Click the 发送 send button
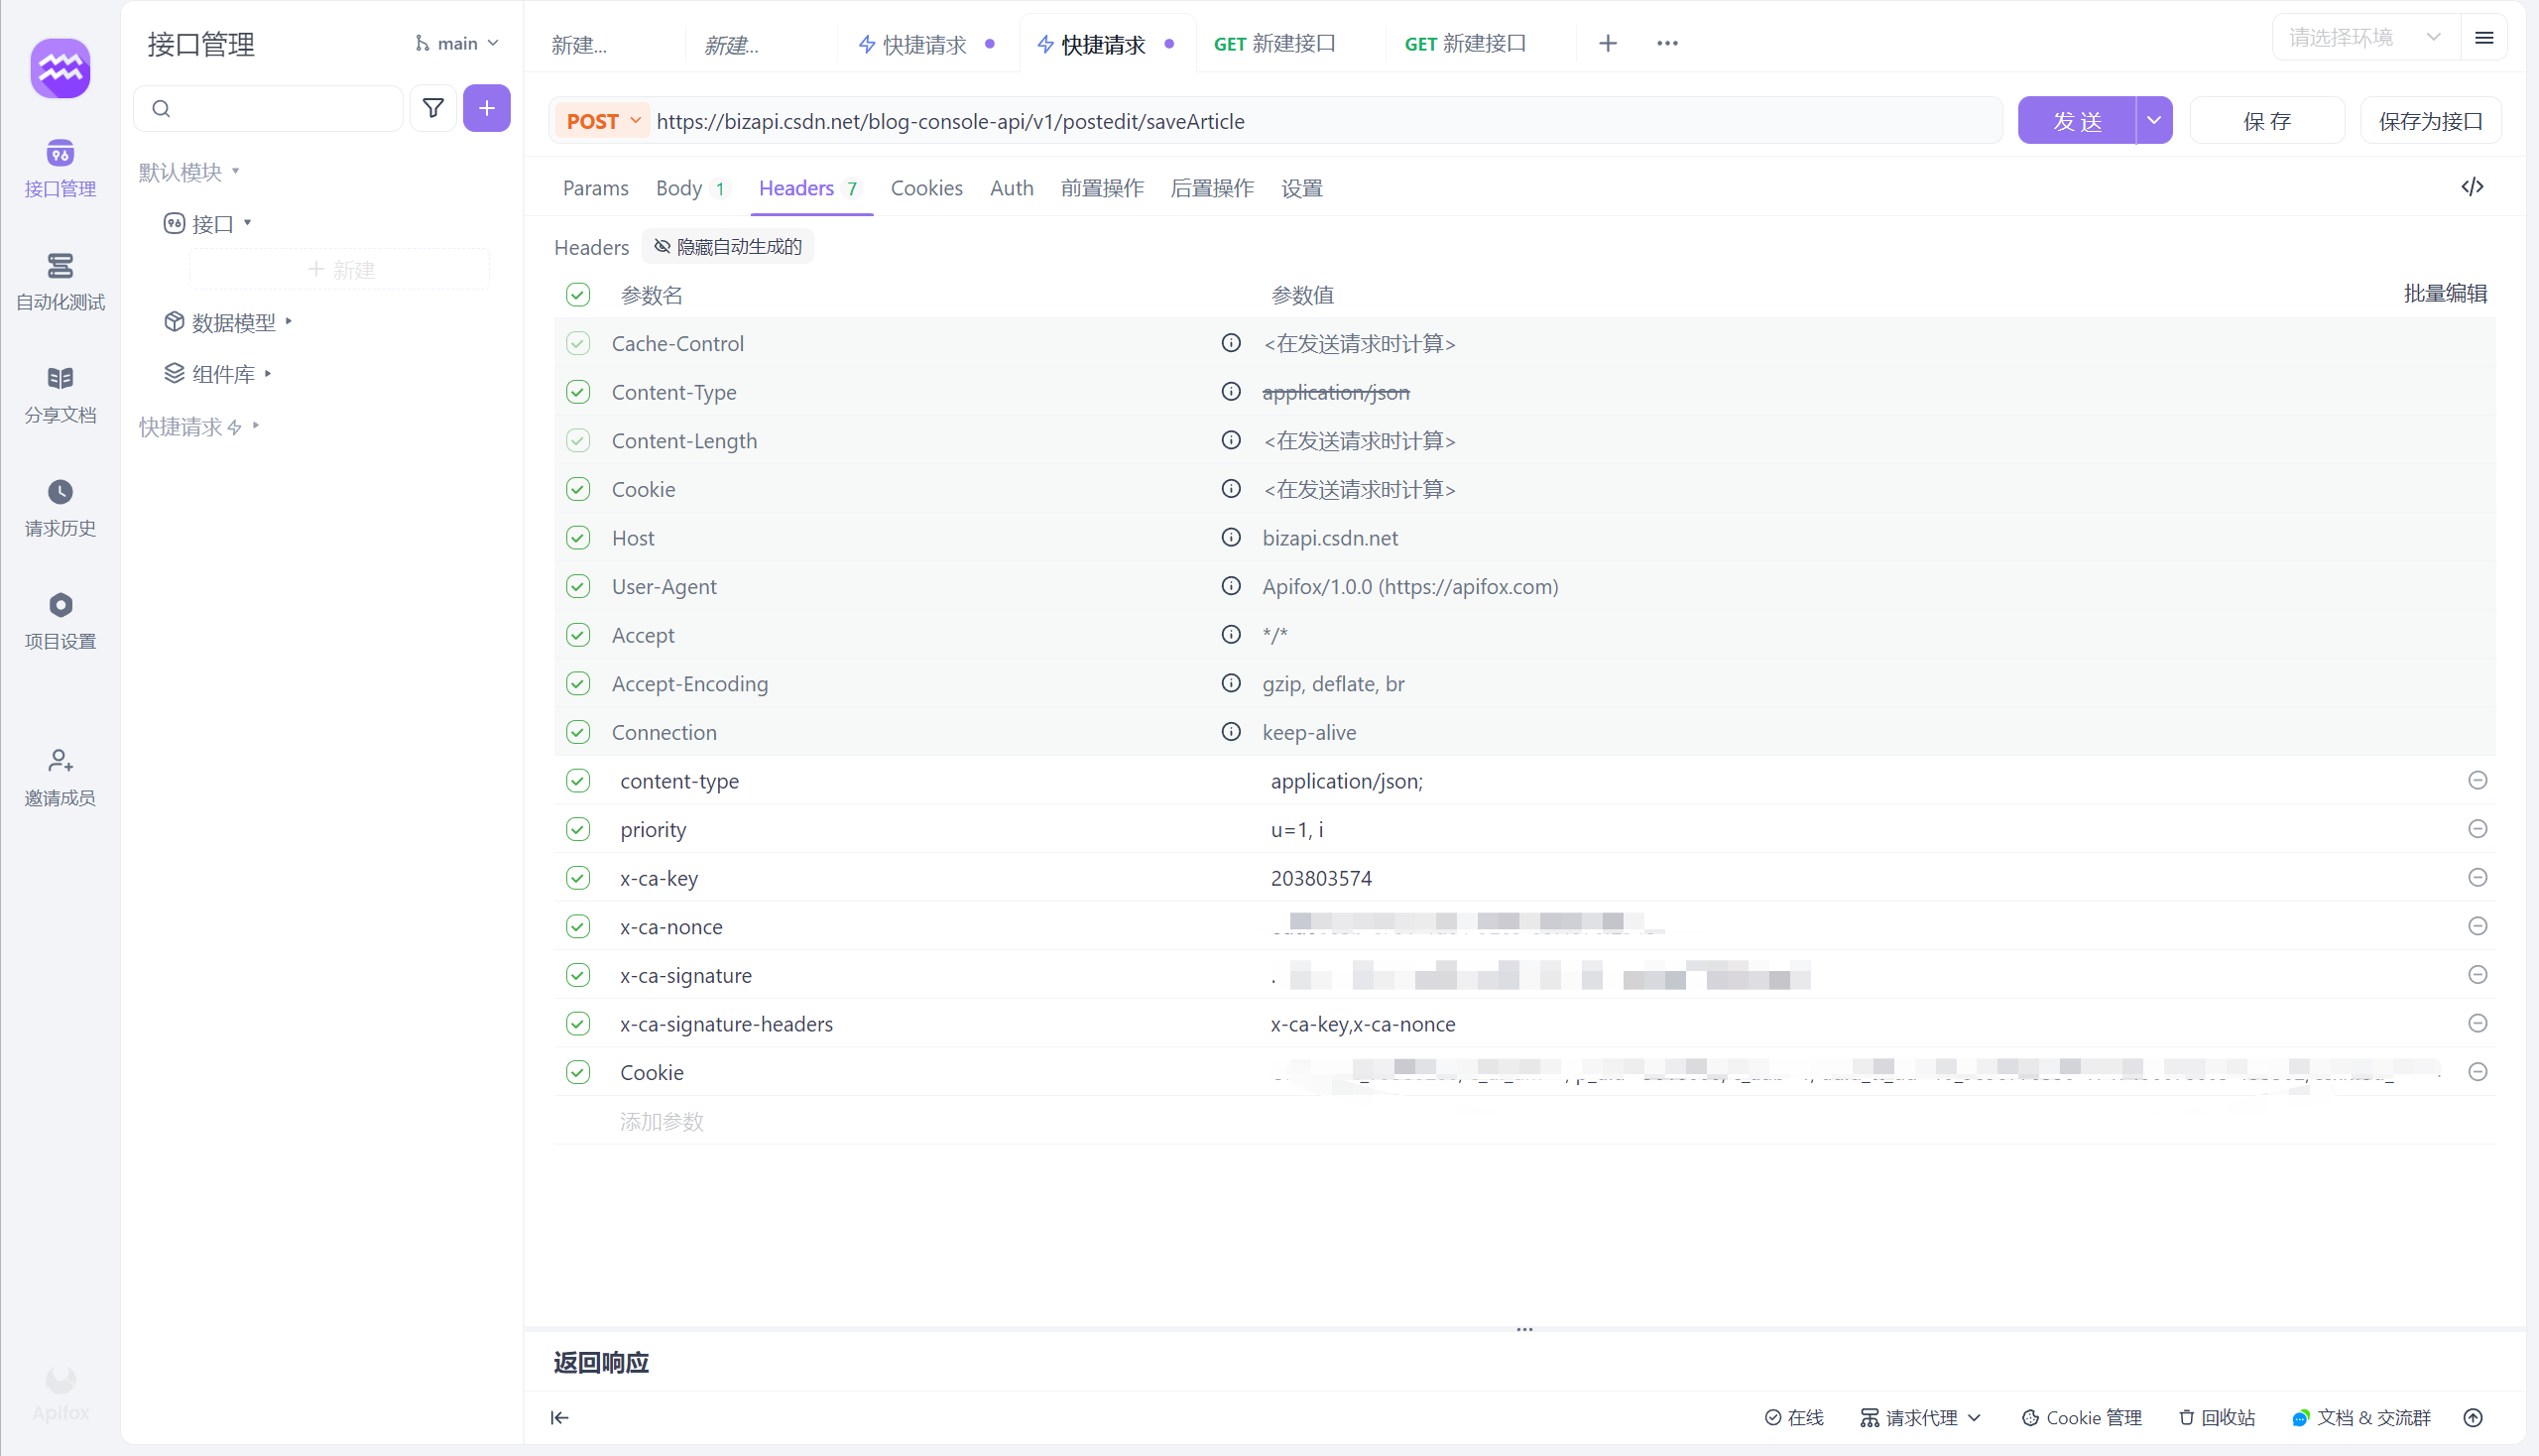The height and width of the screenshot is (1456, 2539). point(2075,120)
